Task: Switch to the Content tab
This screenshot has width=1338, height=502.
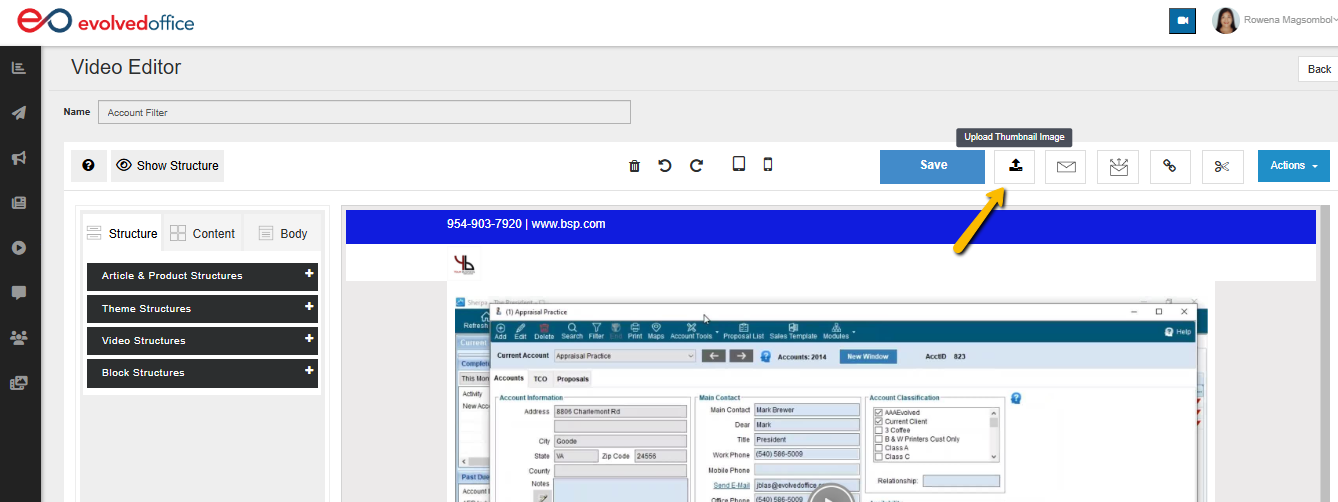Action: coord(202,233)
